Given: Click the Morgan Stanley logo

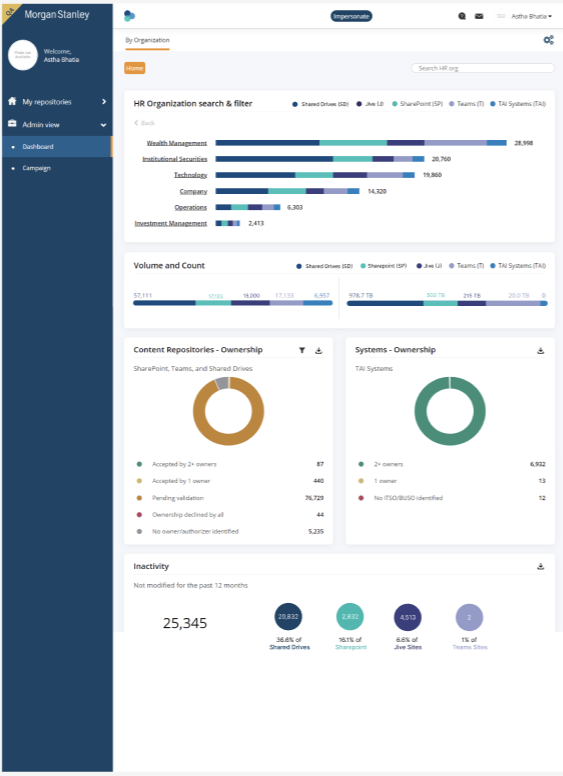Looking at the screenshot, I should (56, 14).
